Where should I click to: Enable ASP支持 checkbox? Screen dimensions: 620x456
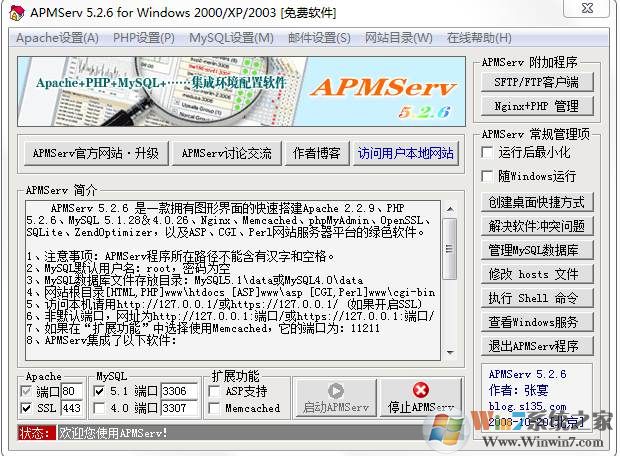click(214, 391)
